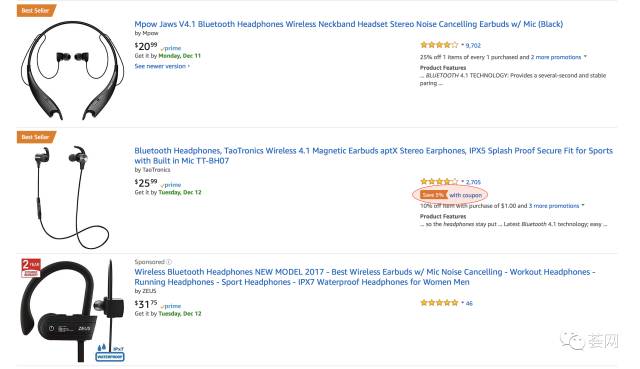Viewport: 640px width, 369px height.
Task: Click the Sponsored info icon
Action: click(x=169, y=262)
